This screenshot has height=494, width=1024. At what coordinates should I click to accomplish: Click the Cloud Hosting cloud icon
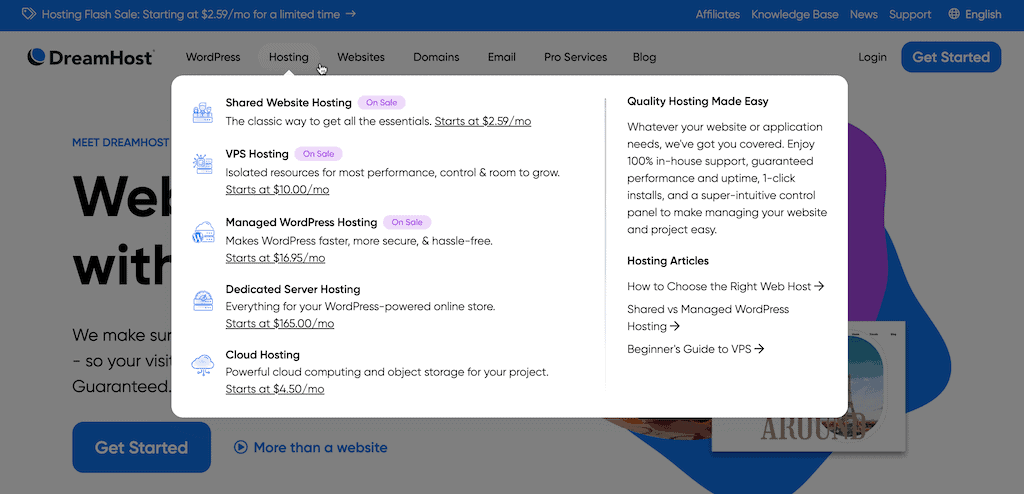coord(202,364)
